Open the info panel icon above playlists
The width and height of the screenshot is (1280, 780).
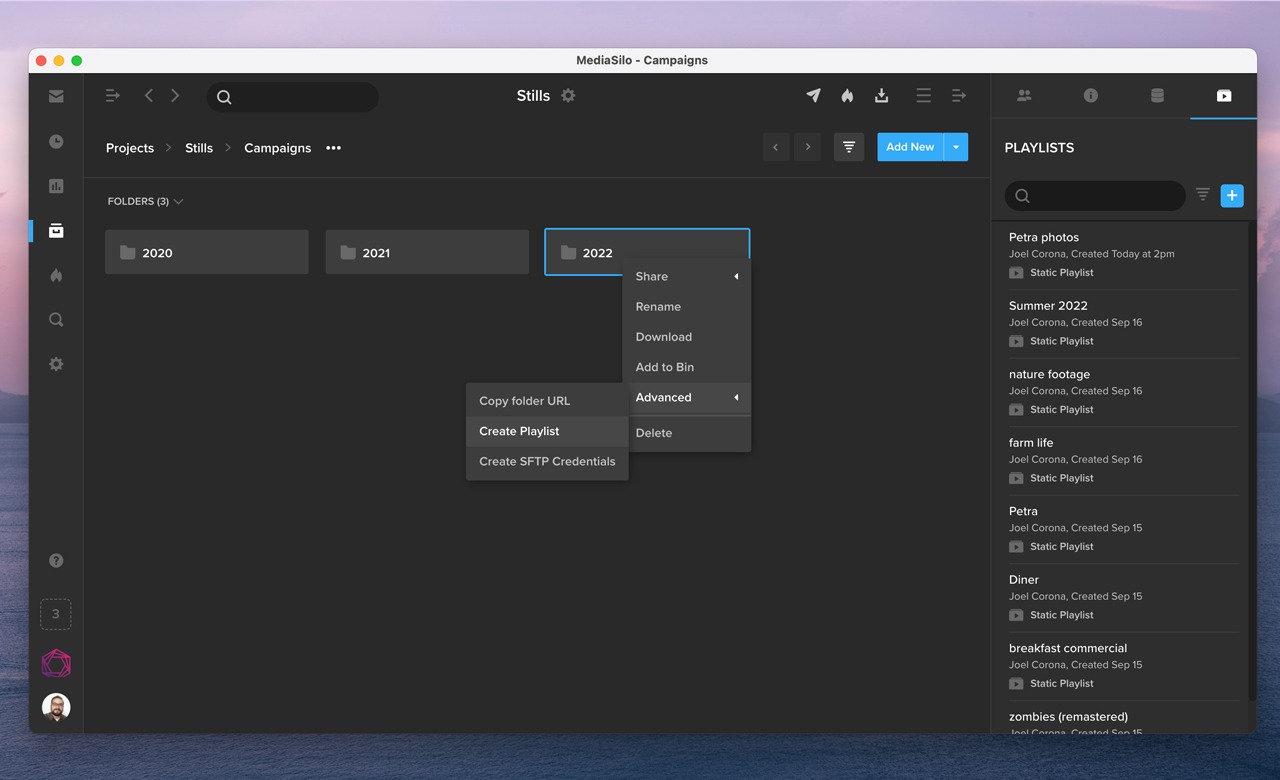coord(1090,96)
